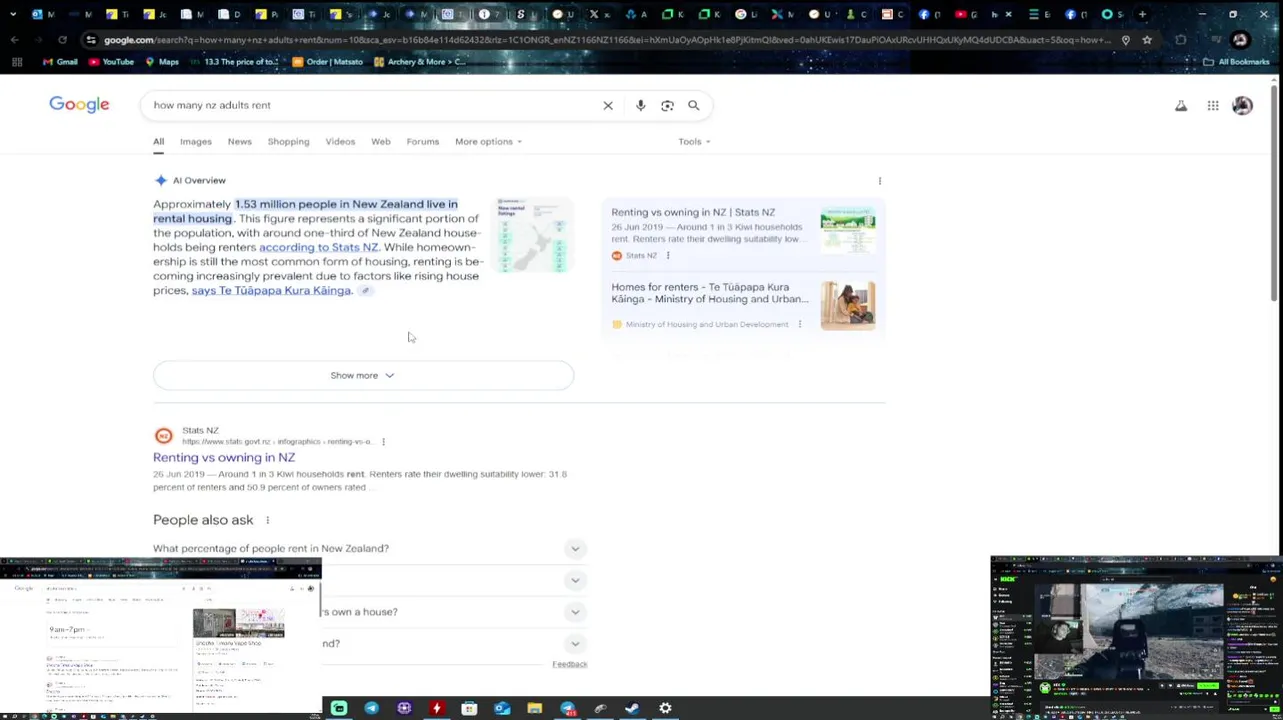Click the NZ map thumbnail in AI Overview
Screen dimensions: 1283x720
point(533,235)
